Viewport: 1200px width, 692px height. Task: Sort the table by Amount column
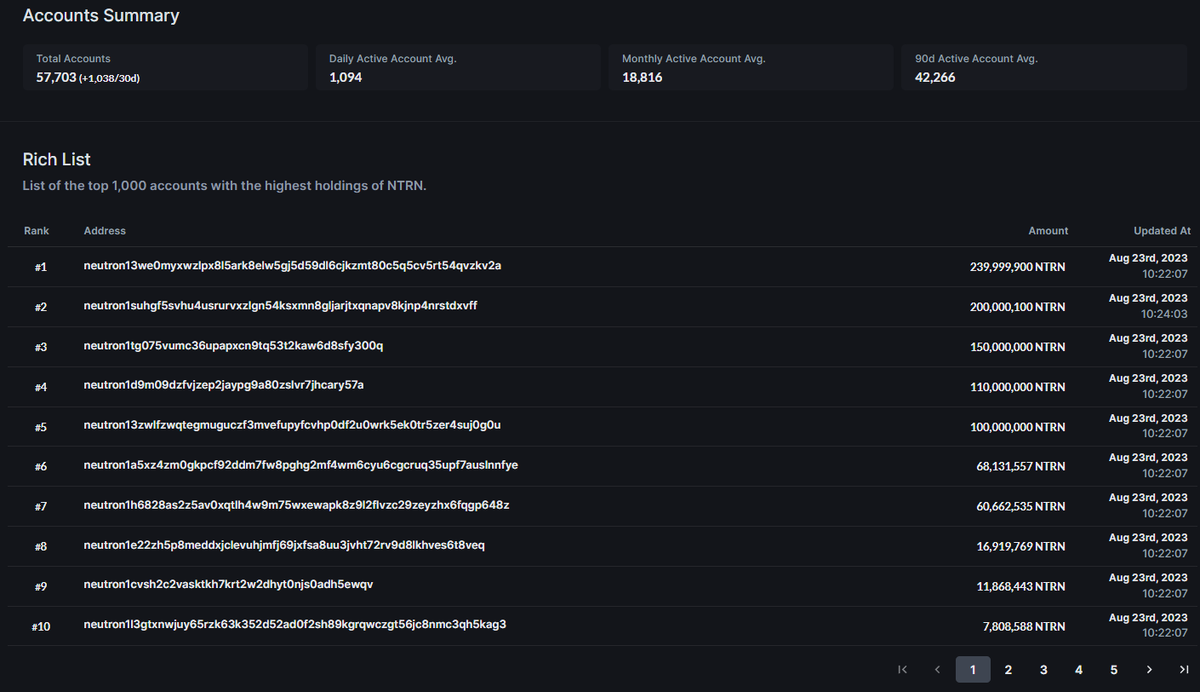(x=1047, y=230)
